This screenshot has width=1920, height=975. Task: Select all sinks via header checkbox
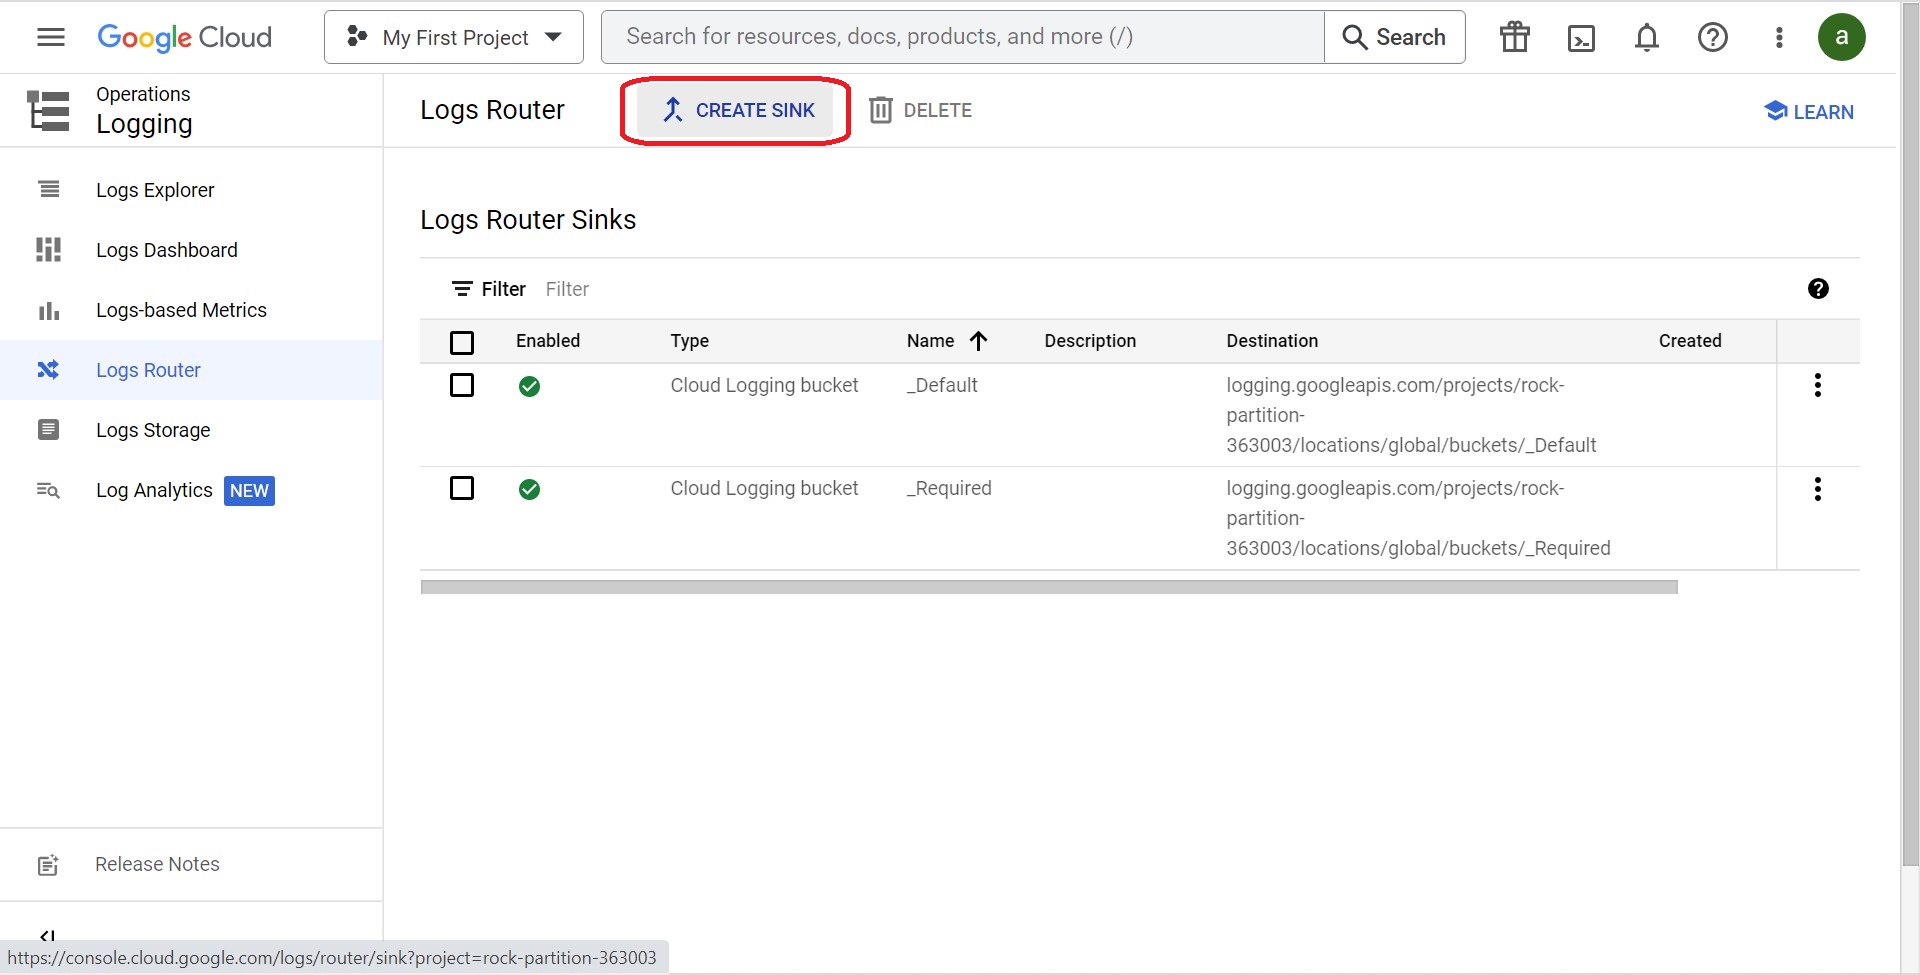(462, 342)
